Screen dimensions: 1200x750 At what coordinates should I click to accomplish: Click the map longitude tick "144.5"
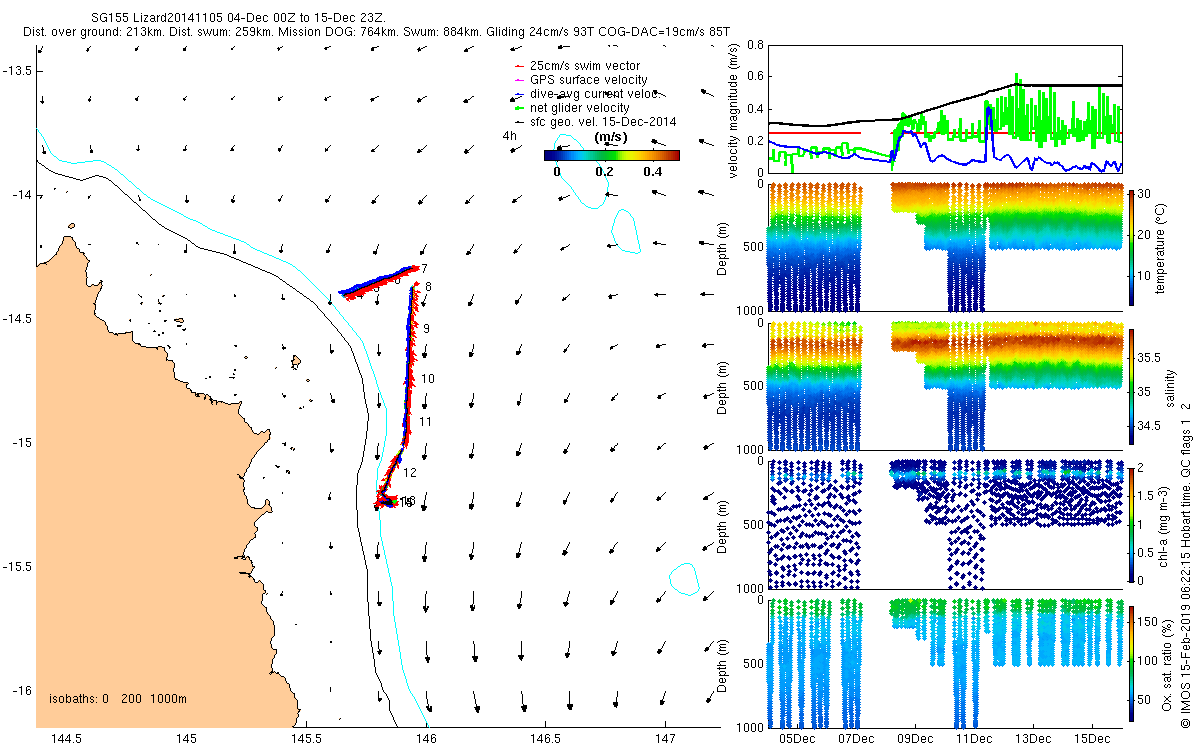[x=65, y=739]
